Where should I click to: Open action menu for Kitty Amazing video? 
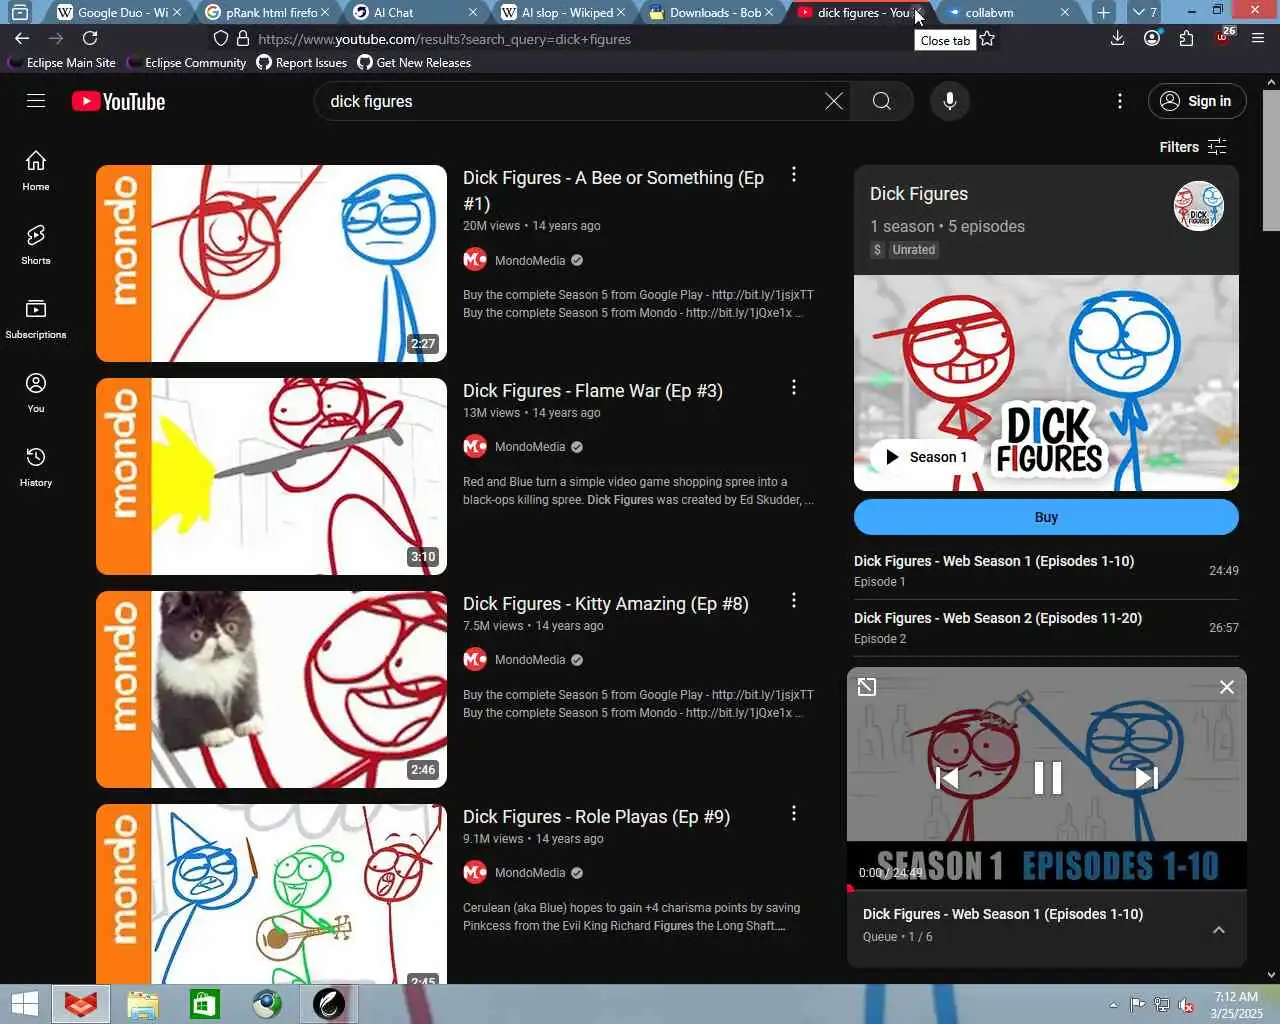pos(794,601)
